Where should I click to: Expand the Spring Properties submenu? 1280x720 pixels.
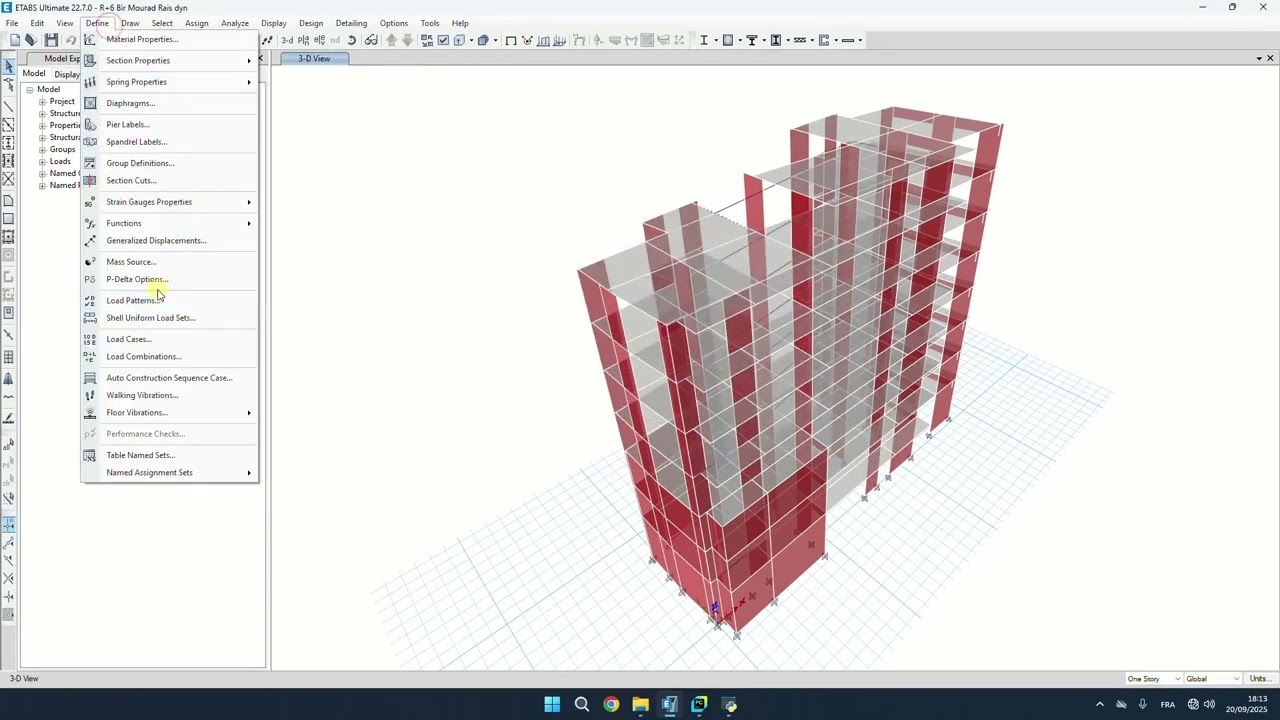(170, 82)
